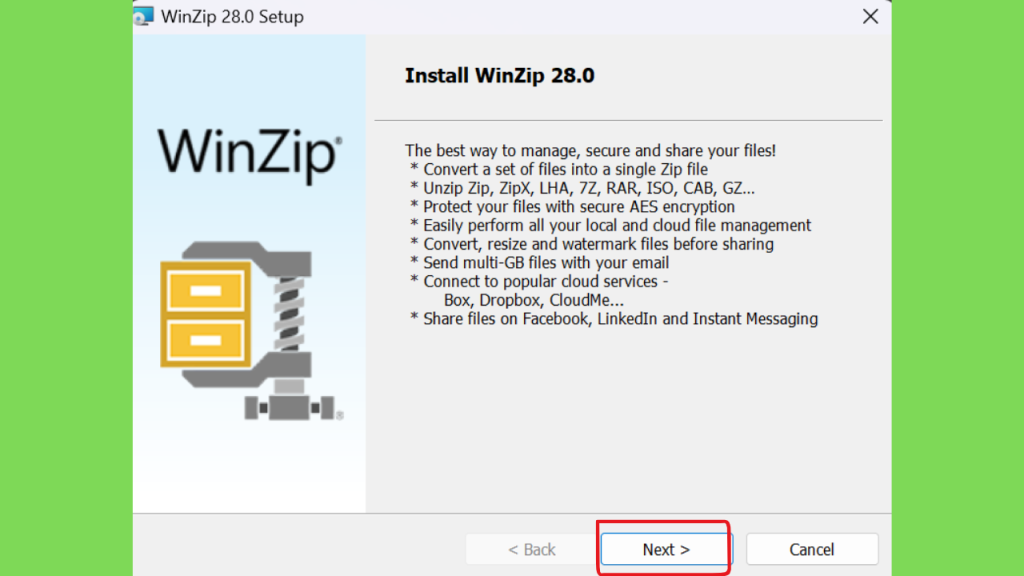The width and height of the screenshot is (1024, 576).
Task: Click the 'Share files on Facebook' line
Action: coord(614,319)
